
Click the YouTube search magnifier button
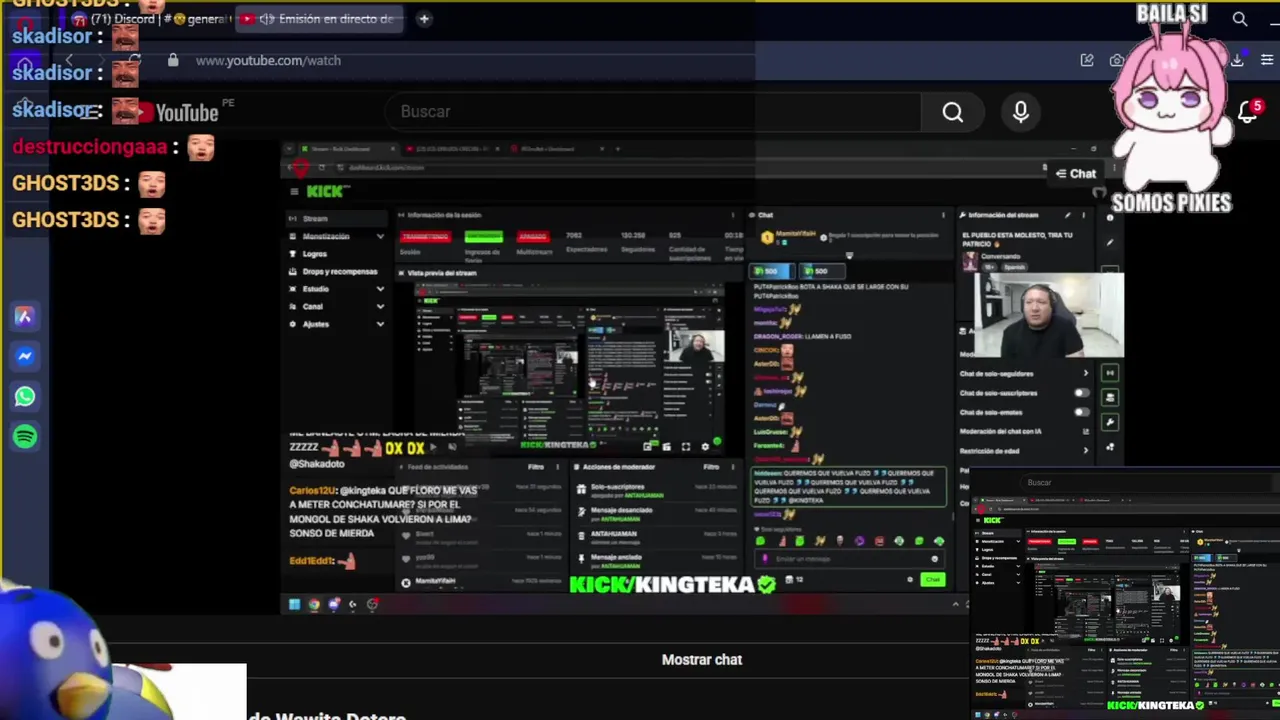(x=952, y=113)
